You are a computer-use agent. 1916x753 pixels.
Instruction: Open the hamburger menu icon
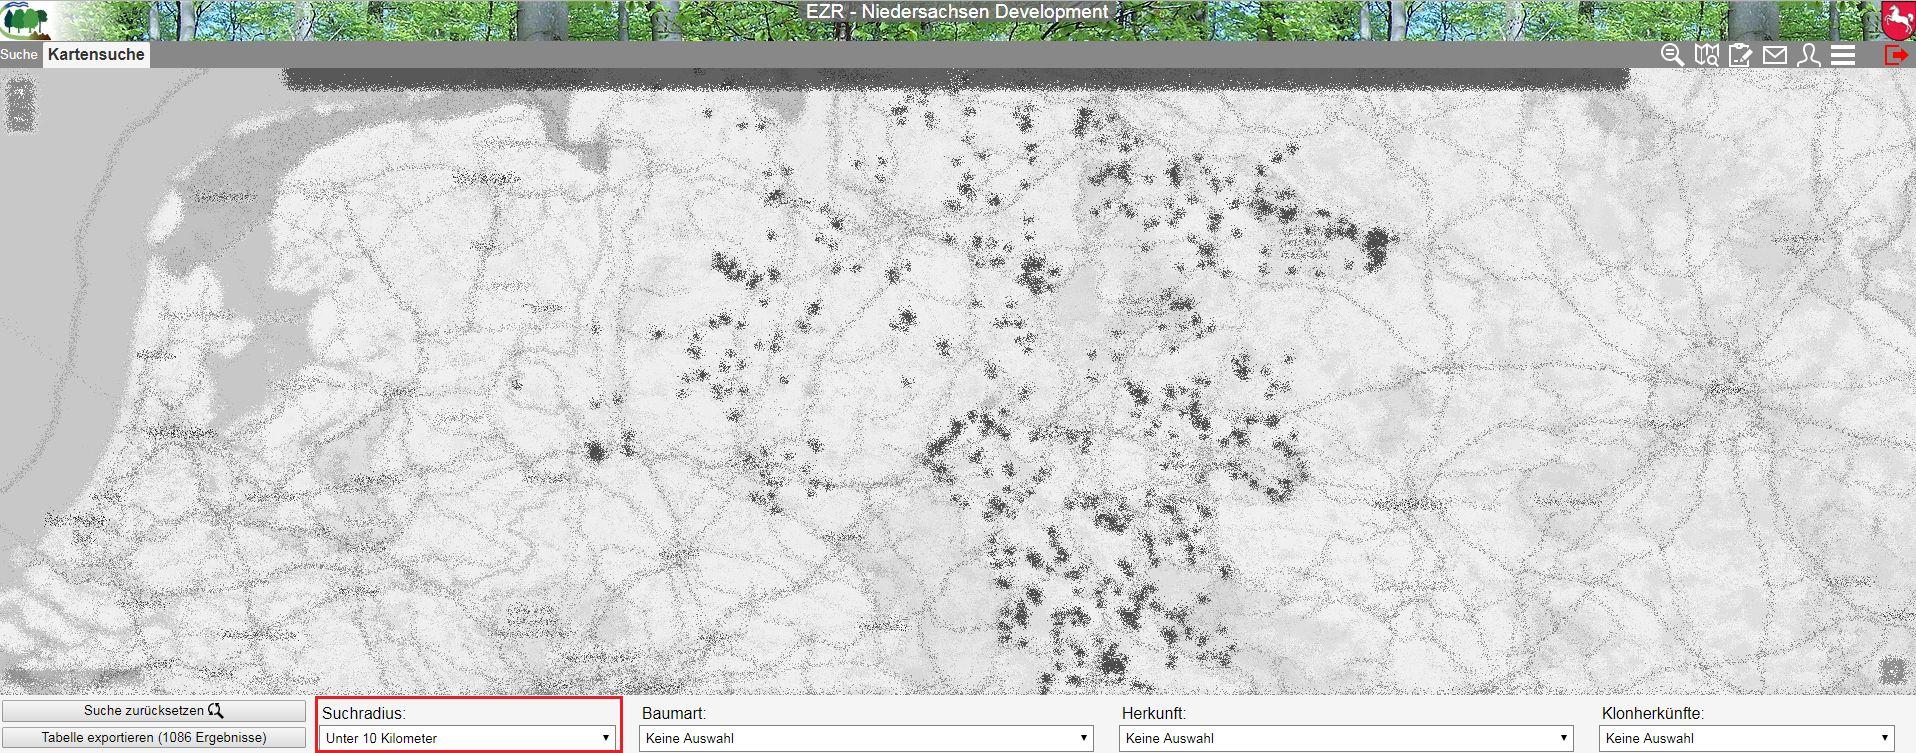[x=1843, y=55]
